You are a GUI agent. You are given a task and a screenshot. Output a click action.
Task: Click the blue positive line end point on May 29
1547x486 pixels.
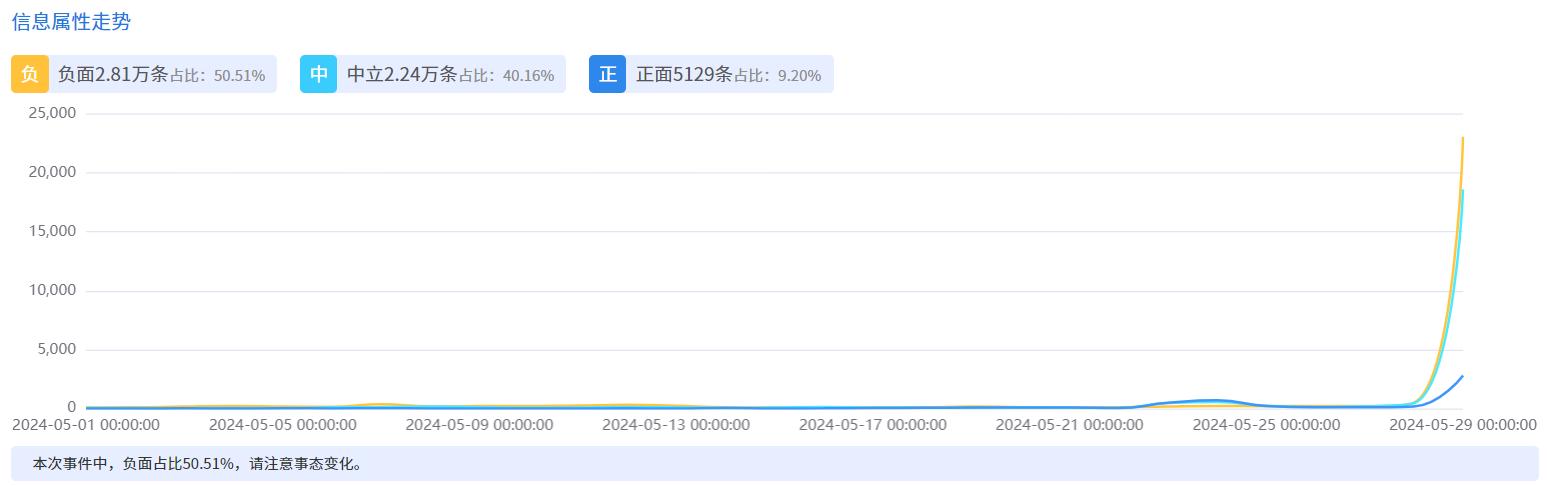tap(1462, 377)
